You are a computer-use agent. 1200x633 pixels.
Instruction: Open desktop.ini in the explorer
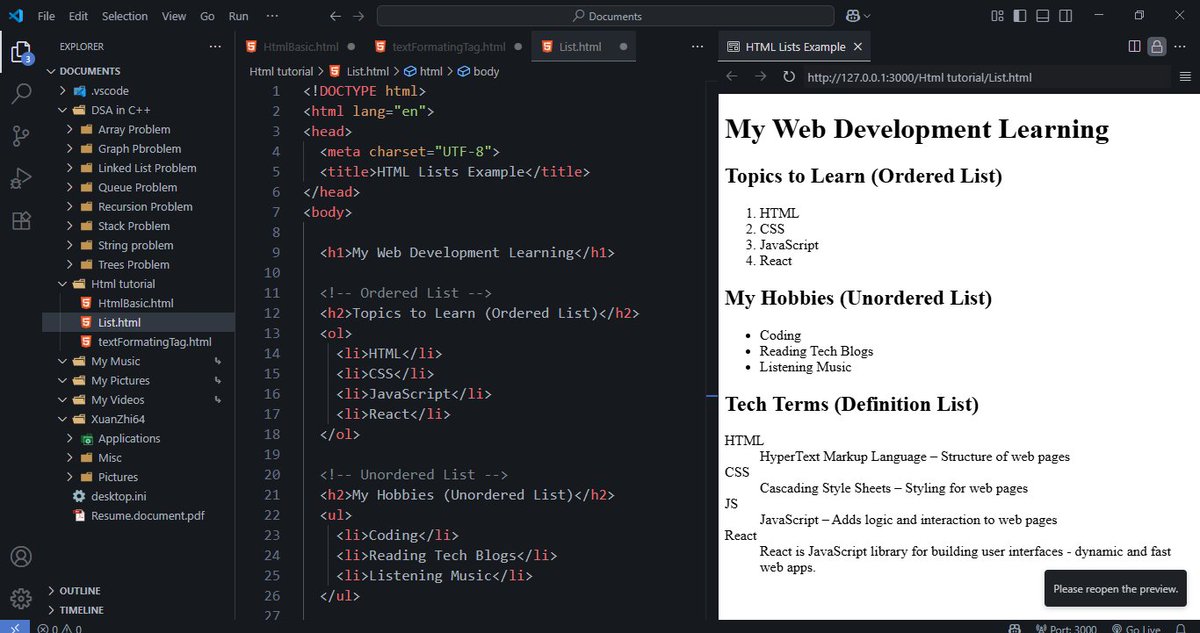[x=138, y=497]
